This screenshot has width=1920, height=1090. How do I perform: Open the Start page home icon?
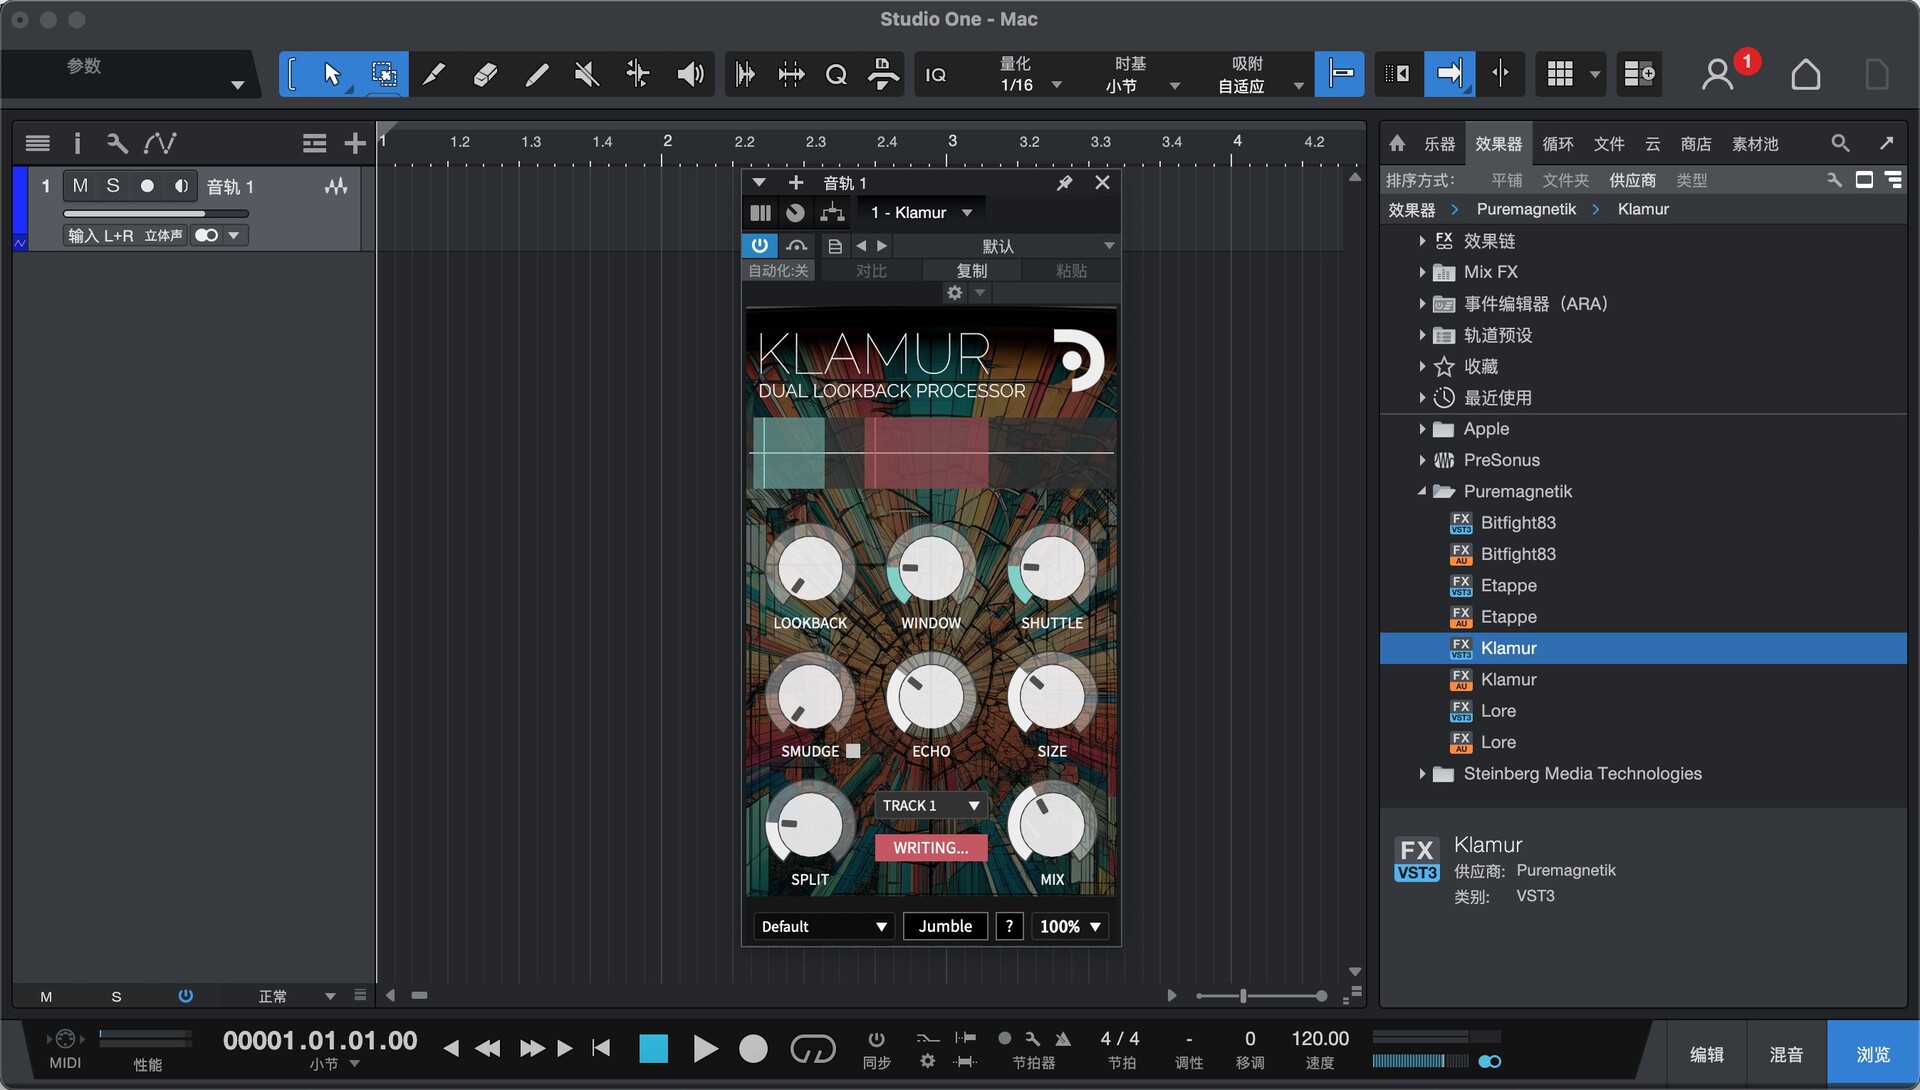click(x=1805, y=74)
